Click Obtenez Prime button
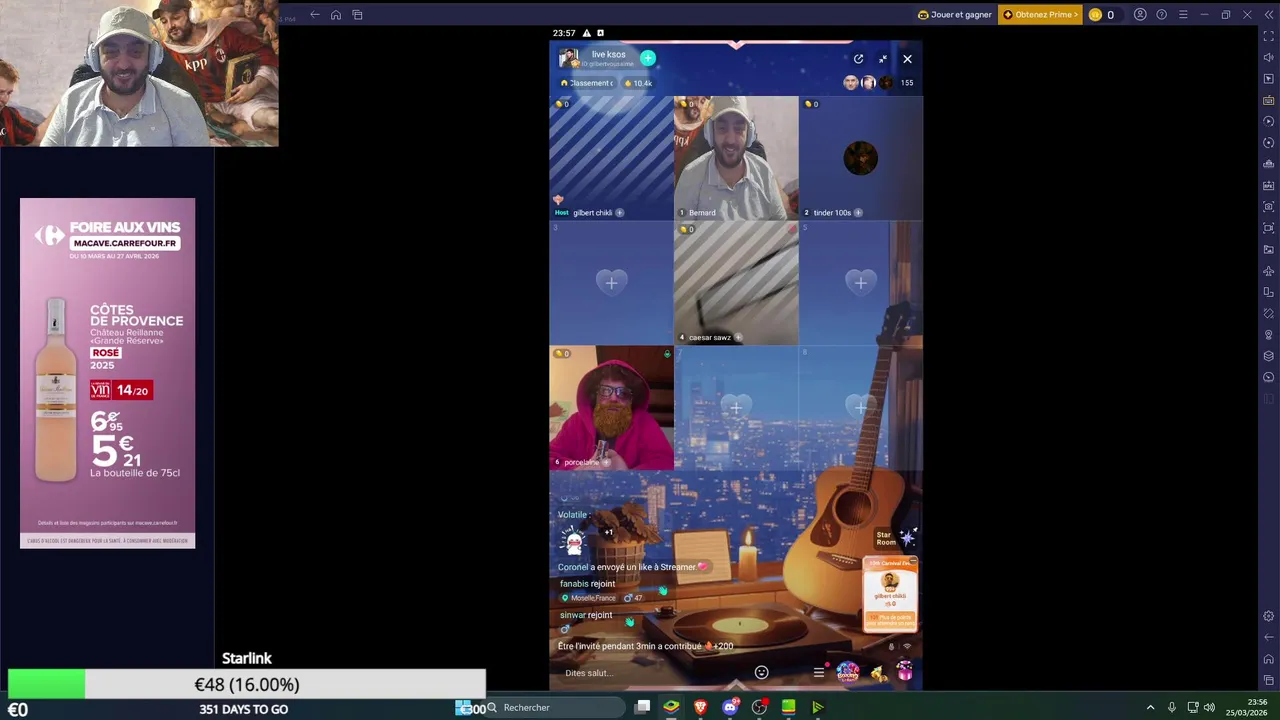 coord(1040,15)
